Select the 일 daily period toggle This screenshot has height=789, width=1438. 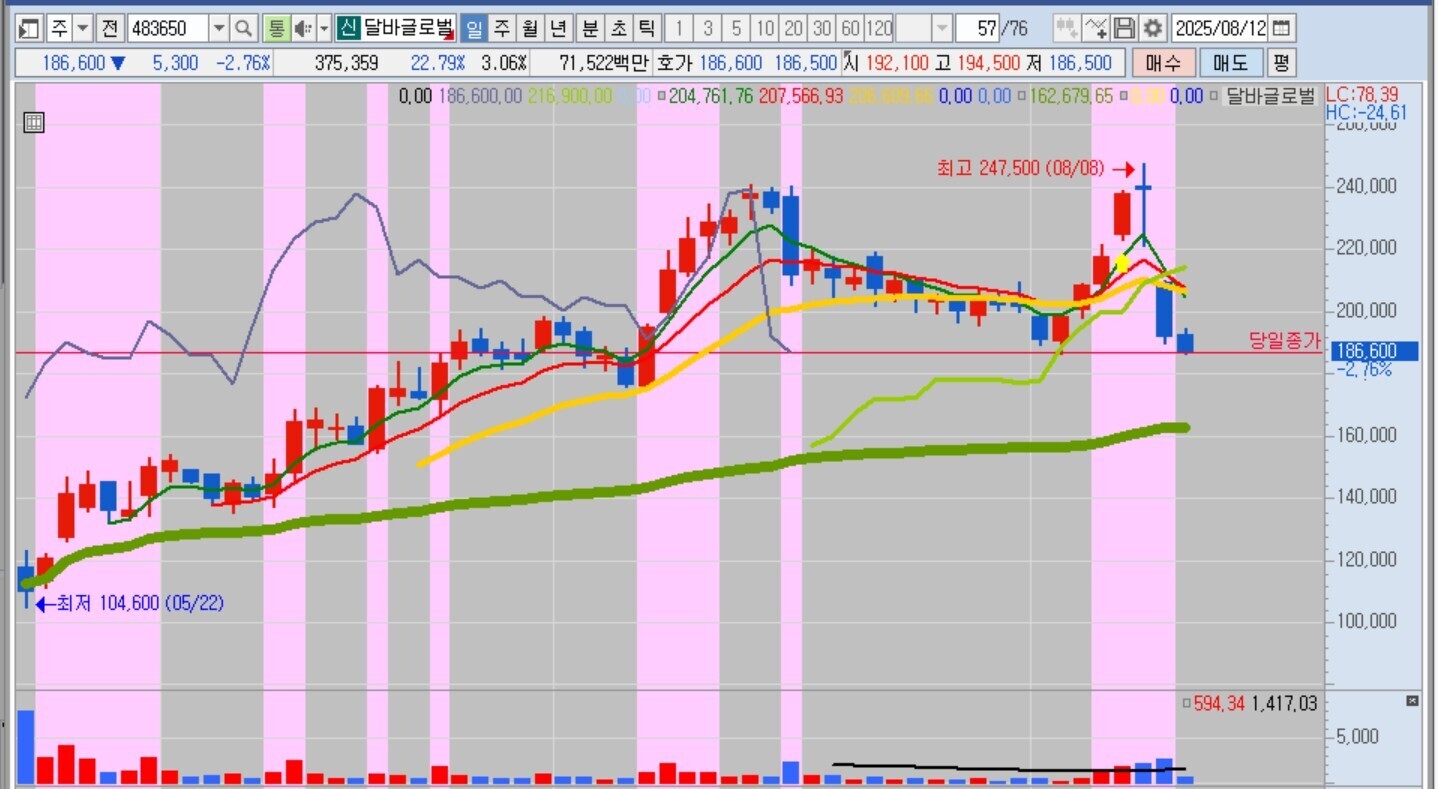pyautogui.click(x=474, y=28)
